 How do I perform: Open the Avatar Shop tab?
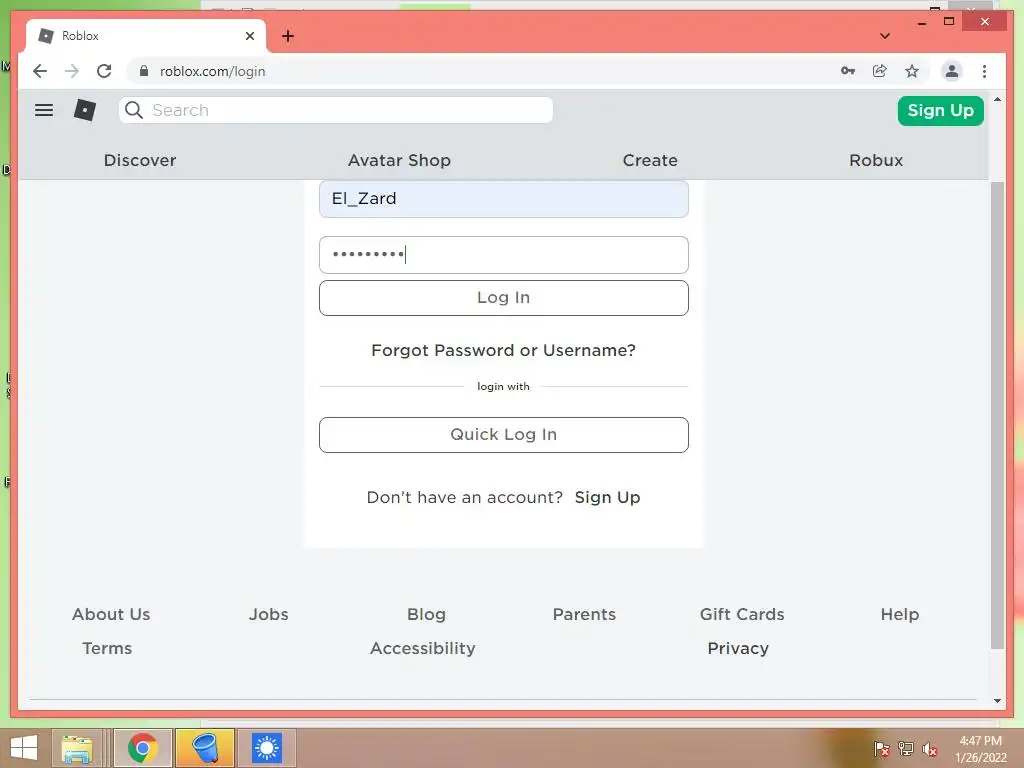tap(399, 160)
